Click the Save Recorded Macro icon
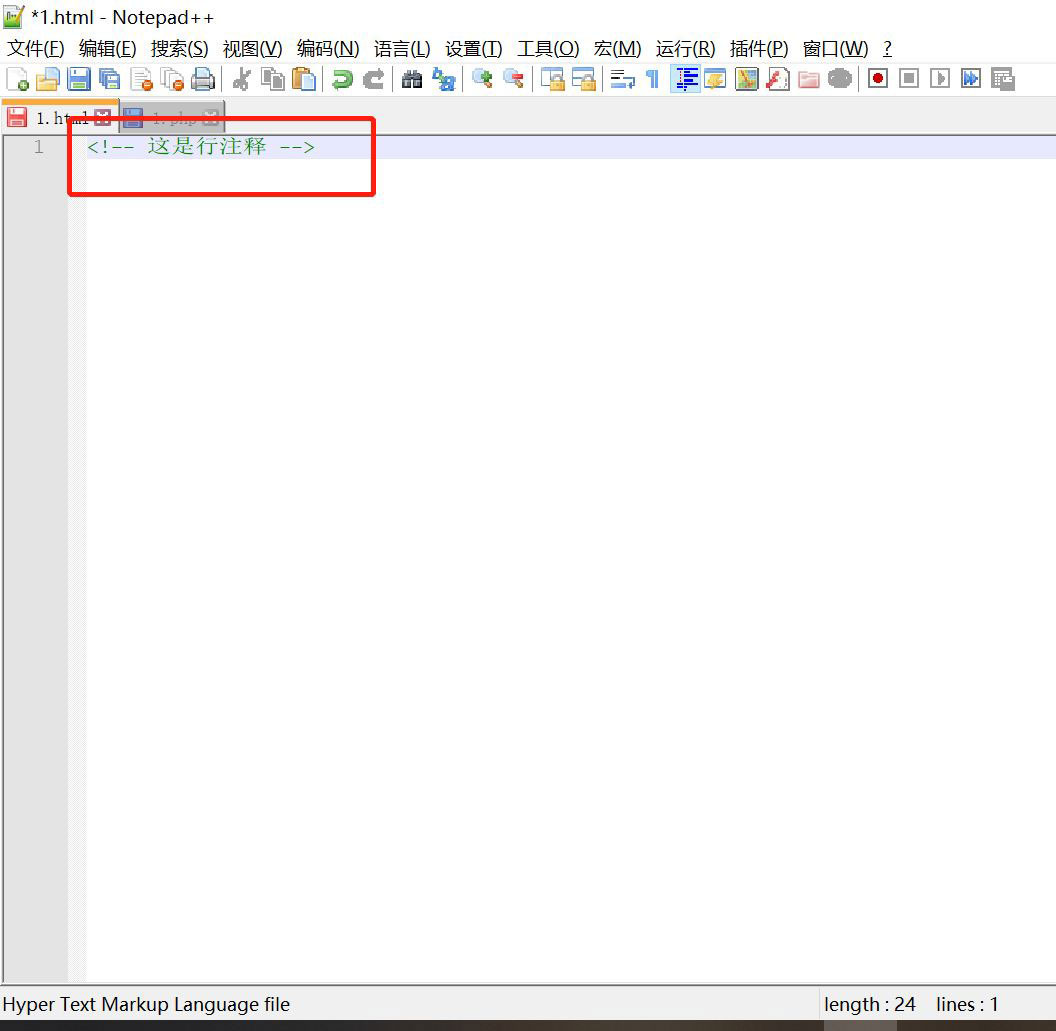 point(1003,79)
